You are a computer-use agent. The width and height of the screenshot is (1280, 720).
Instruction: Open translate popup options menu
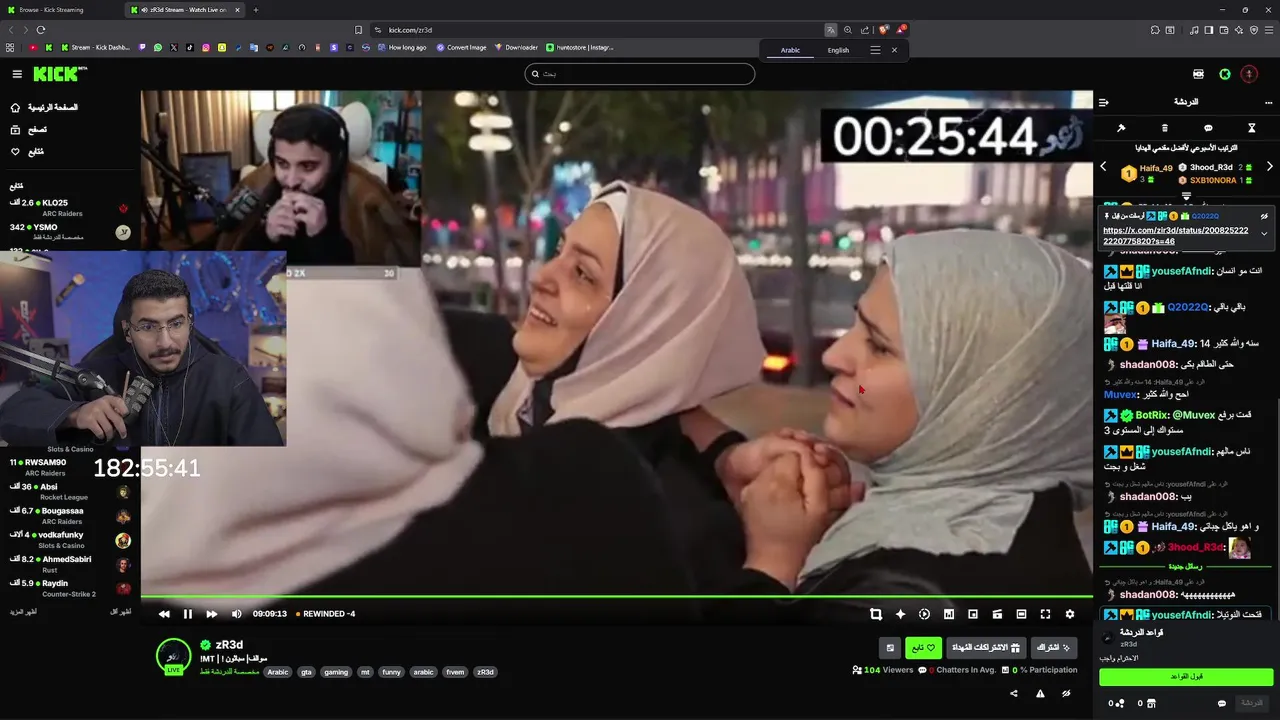(875, 50)
